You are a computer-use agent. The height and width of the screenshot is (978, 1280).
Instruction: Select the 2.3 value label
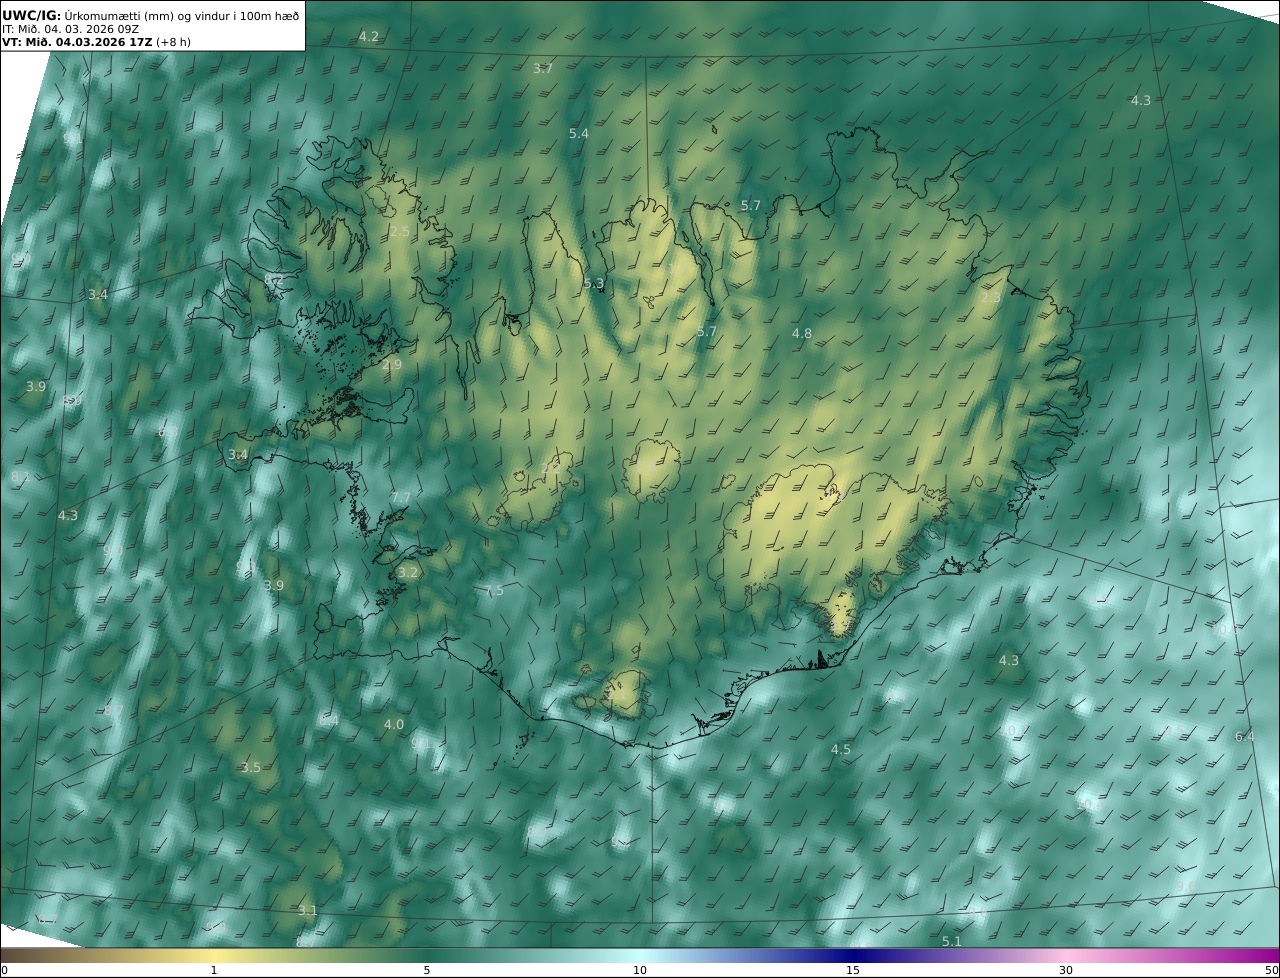coord(991,297)
